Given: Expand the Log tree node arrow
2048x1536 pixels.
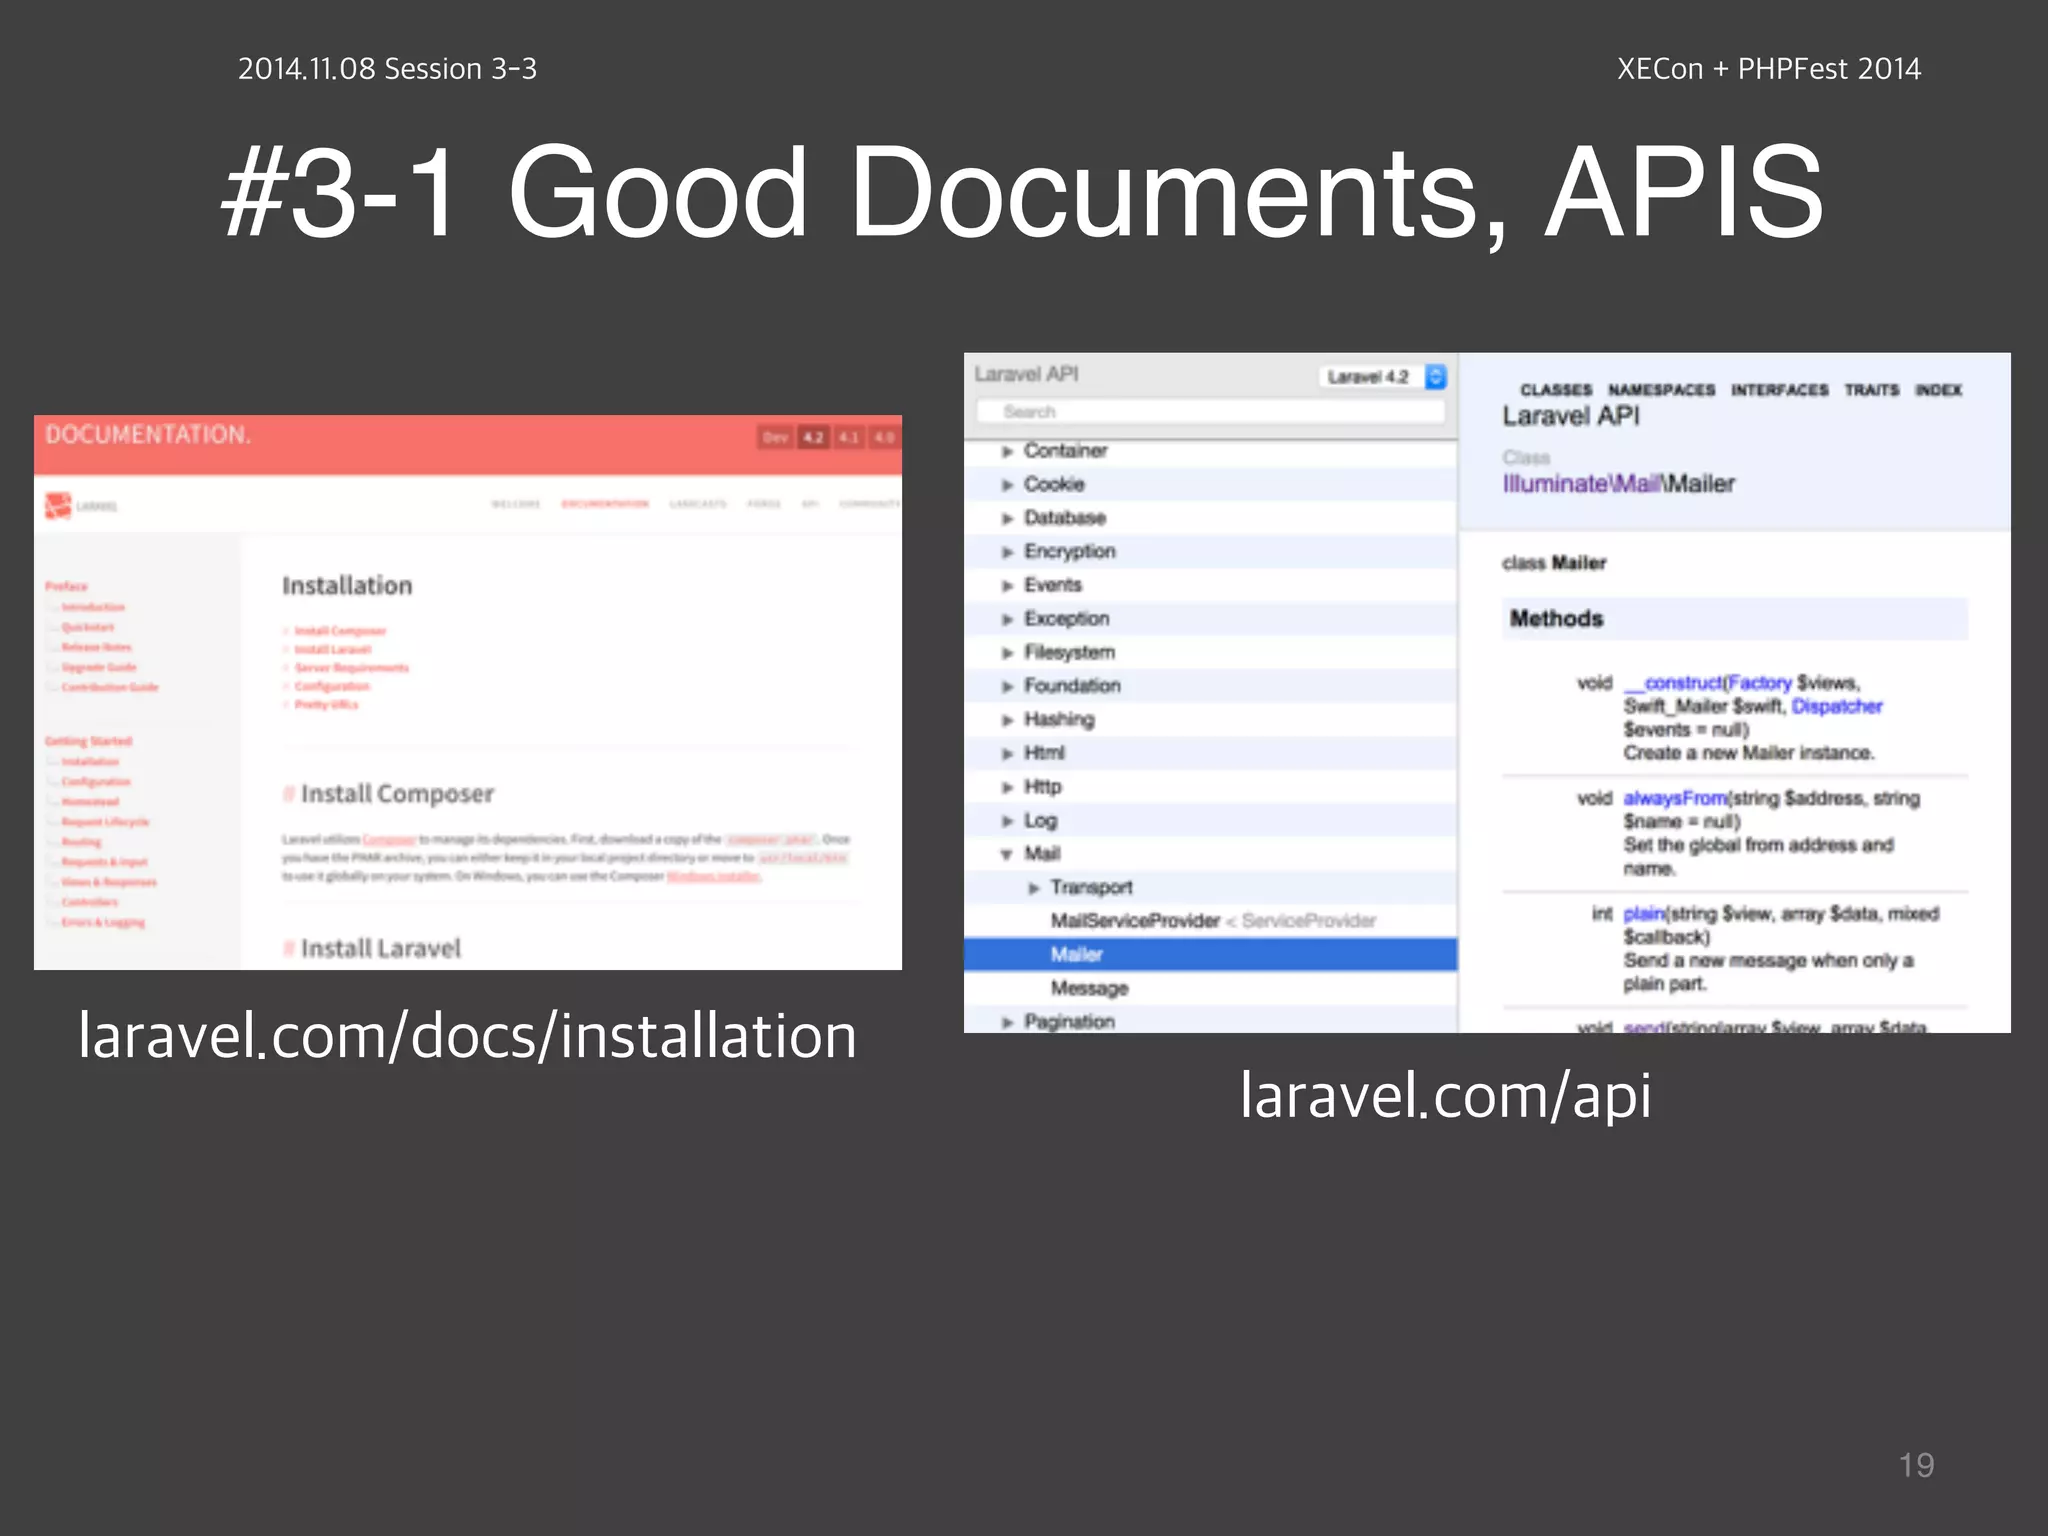Looking at the screenshot, I should point(1007,821).
